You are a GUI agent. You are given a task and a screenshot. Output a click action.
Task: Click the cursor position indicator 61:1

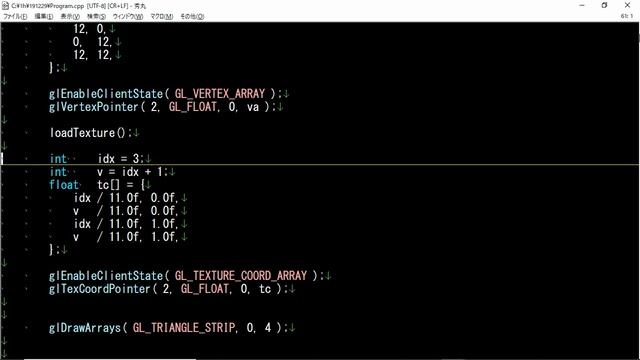pyautogui.click(x=627, y=16)
